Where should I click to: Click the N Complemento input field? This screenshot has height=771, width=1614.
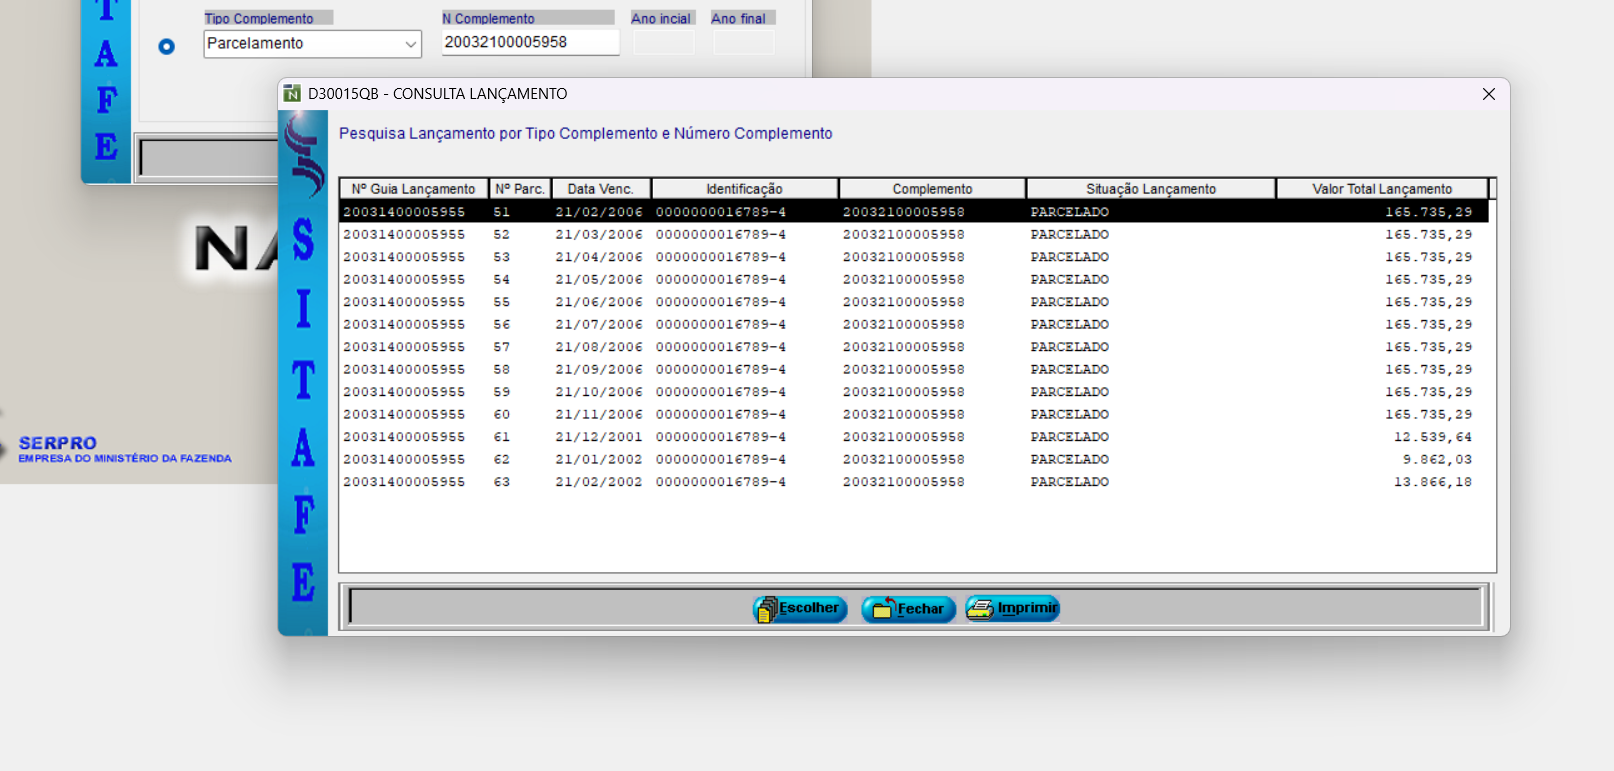tap(530, 42)
